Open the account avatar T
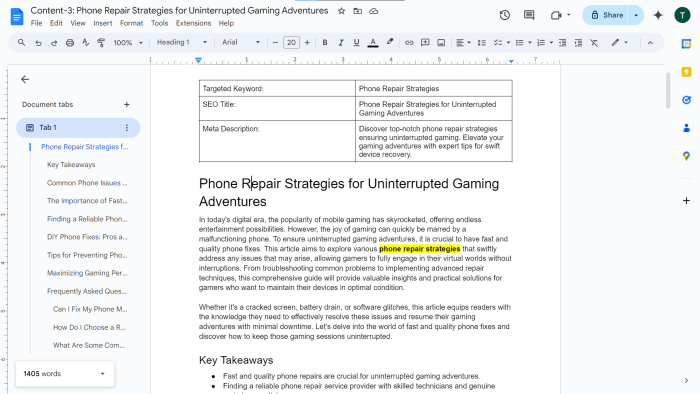The image size is (700, 394). pyautogui.click(x=682, y=15)
